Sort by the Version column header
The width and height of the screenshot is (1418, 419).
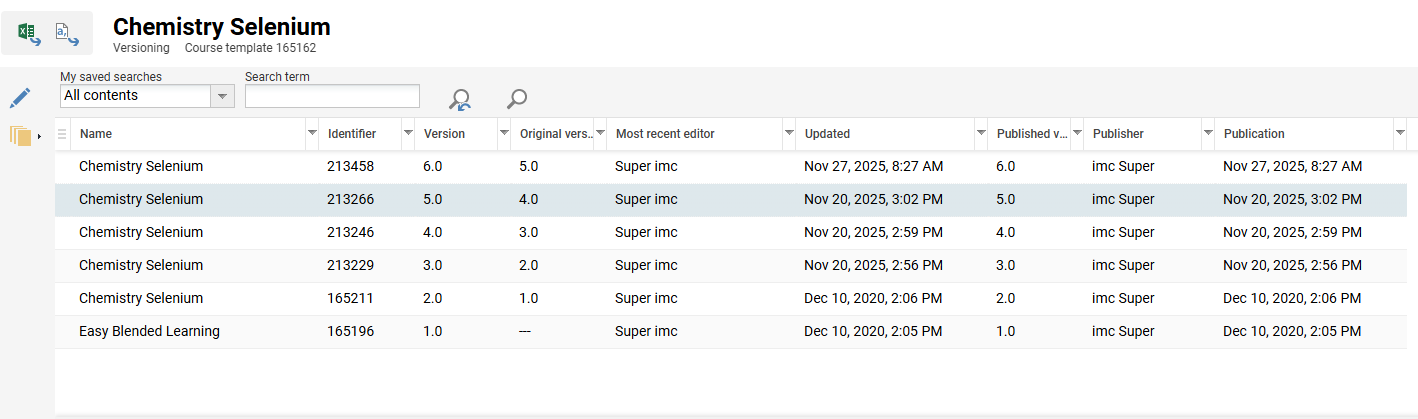tap(444, 134)
